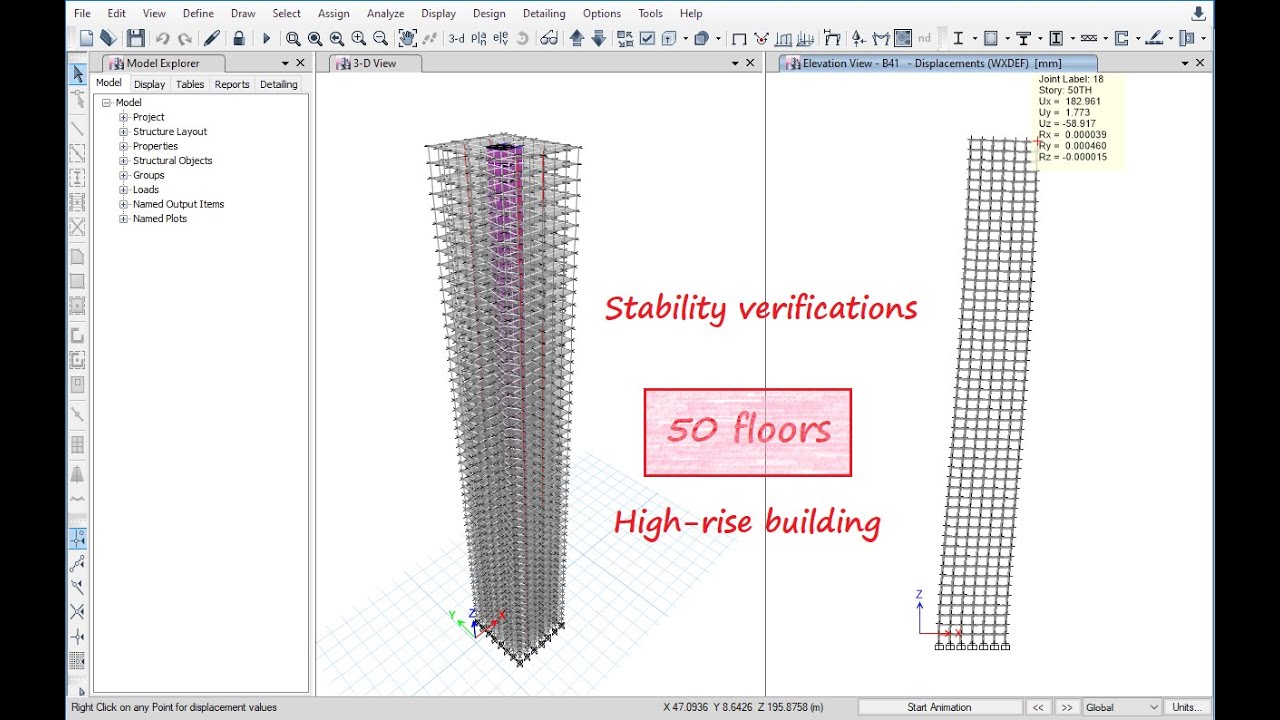Screen dimensions: 1280x720
Task: Expand the Structure Layout tree node
Action: tap(124, 131)
